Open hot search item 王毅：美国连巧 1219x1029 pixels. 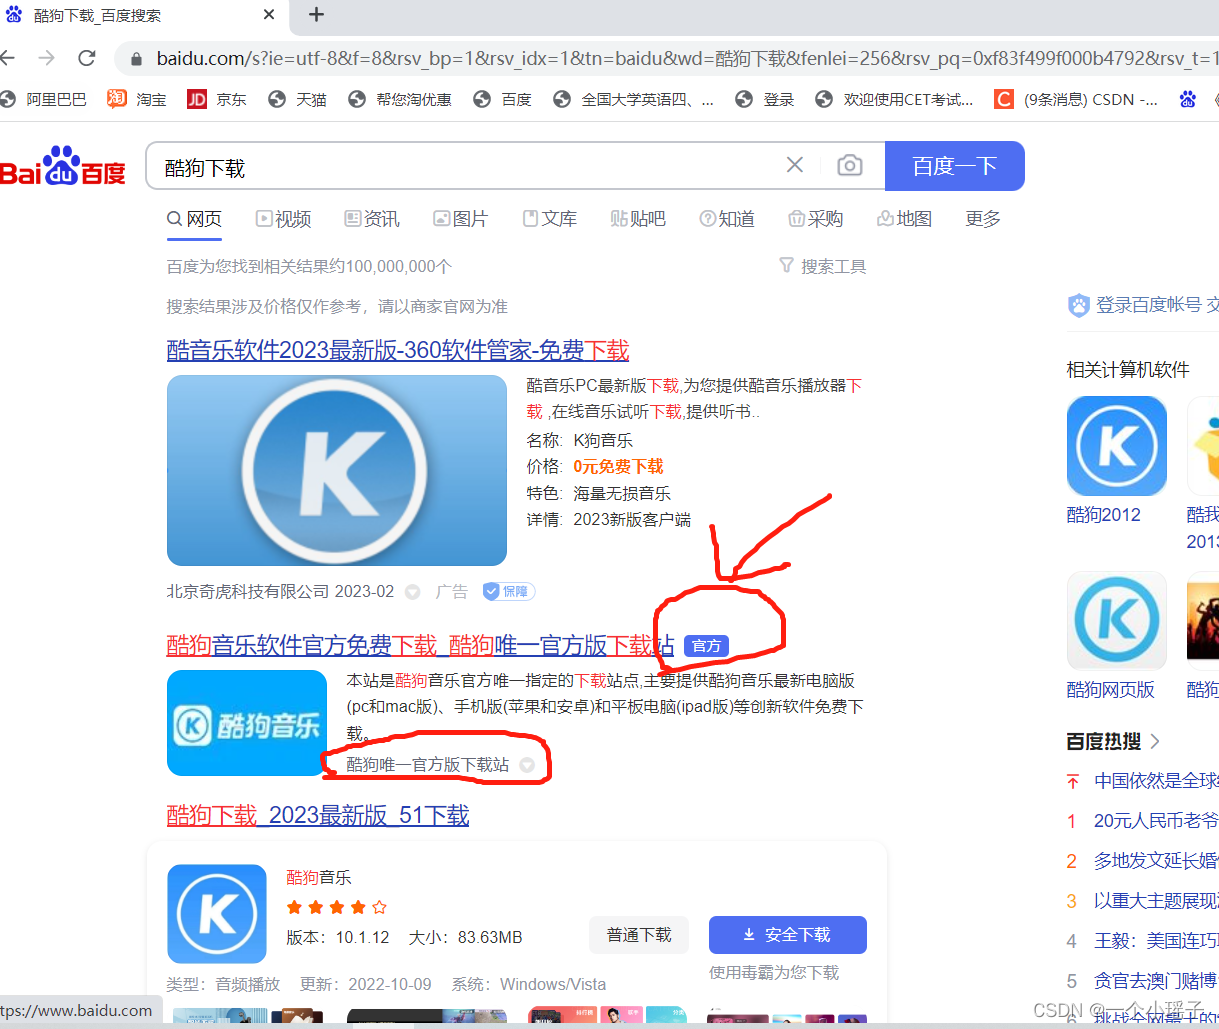(1156, 940)
